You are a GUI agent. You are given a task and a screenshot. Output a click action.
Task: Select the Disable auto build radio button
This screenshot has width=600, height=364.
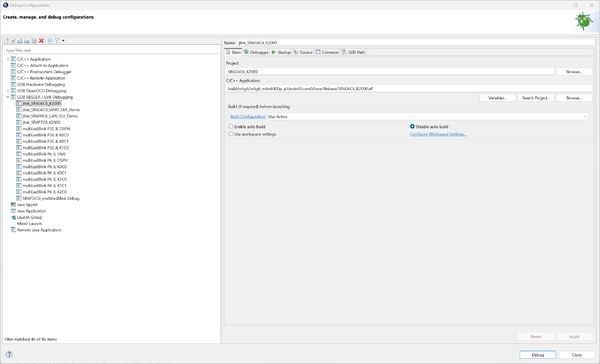tap(412, 126)
